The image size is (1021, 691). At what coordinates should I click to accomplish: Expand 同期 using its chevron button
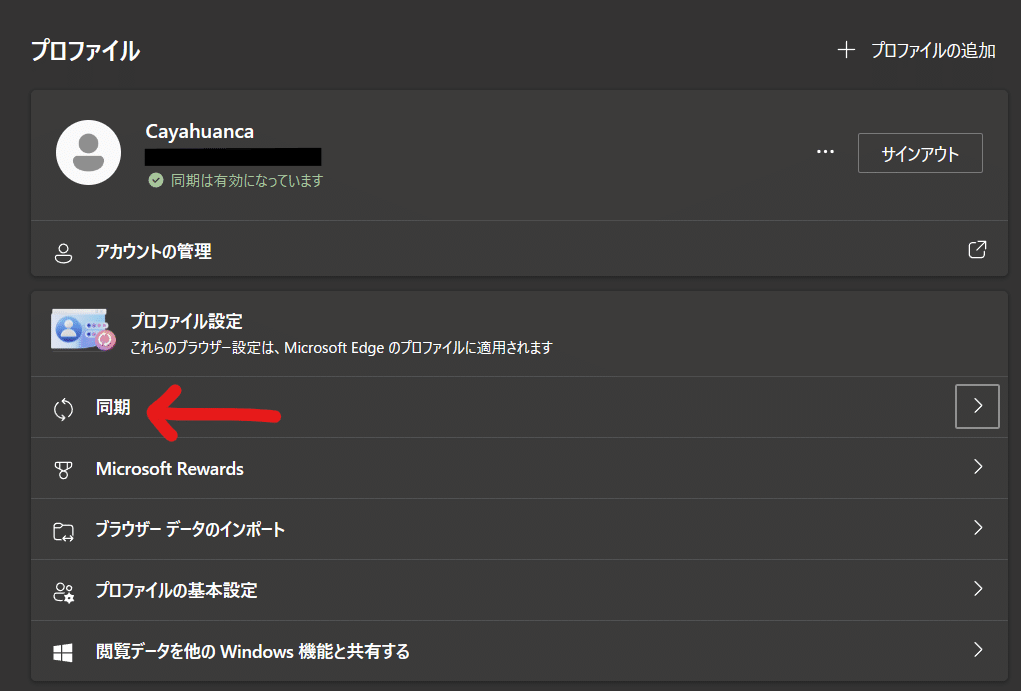(977, 406)
